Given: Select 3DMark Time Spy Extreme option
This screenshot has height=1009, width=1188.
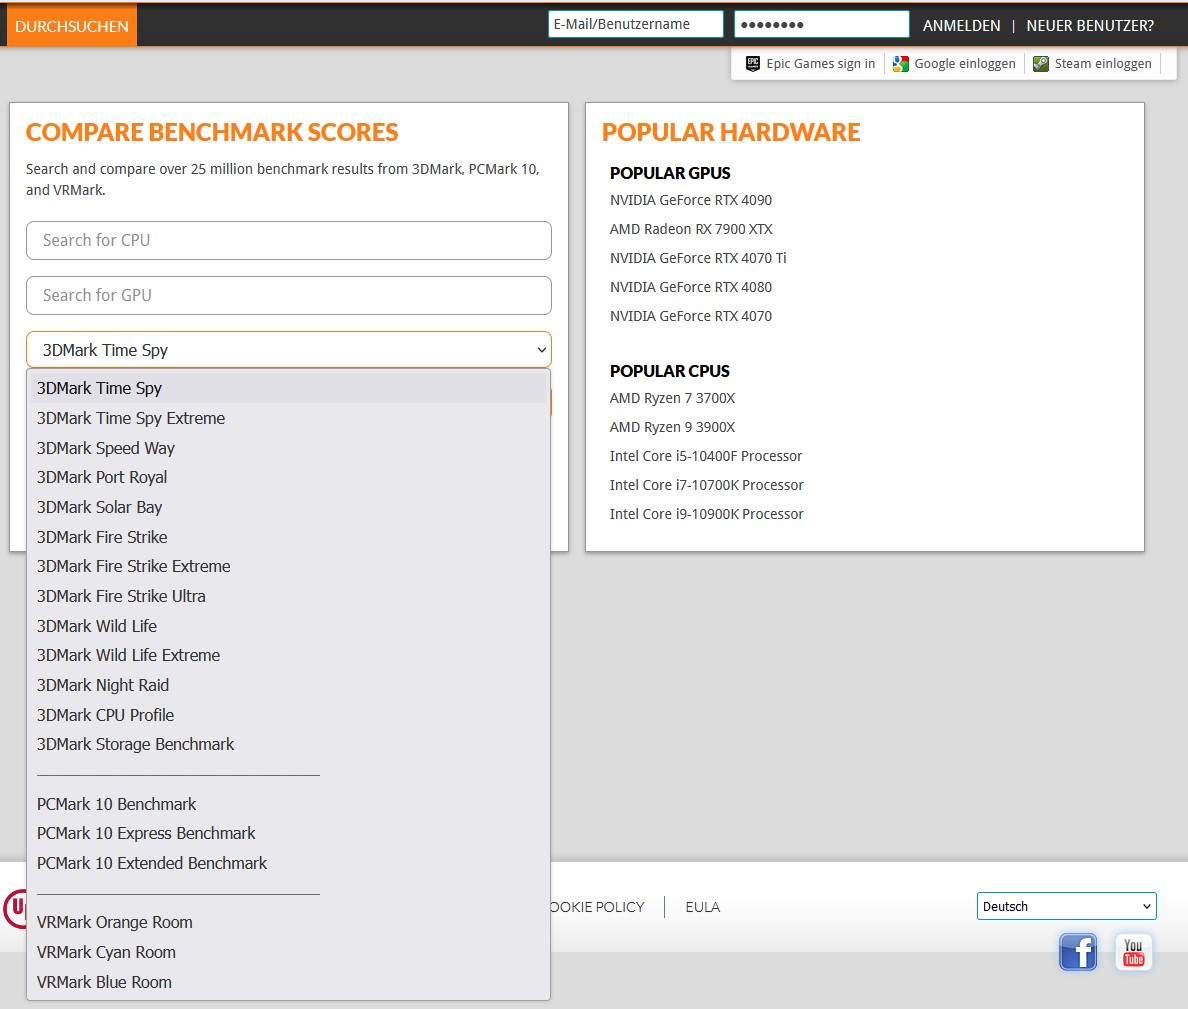Looking at the screenshot, I should 289,418.
